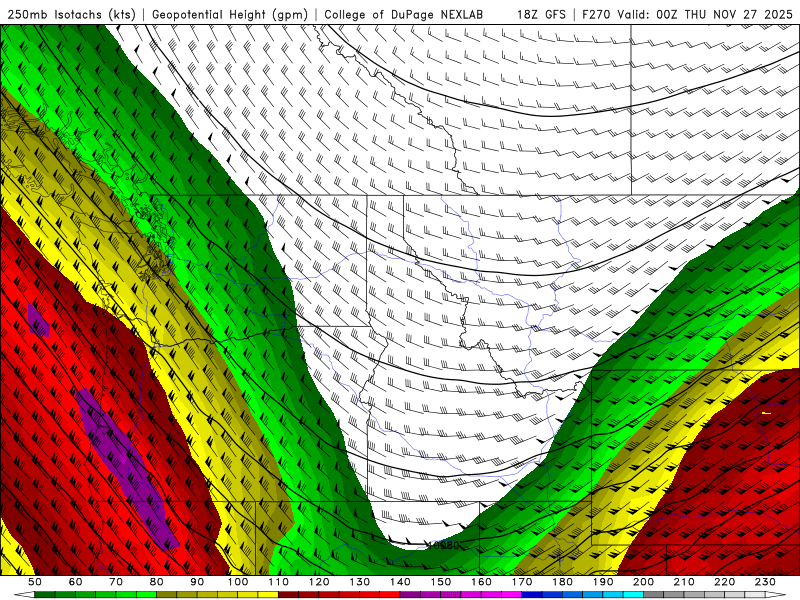Click the "100" value on the color scale
Screen dimensions: 800x600
click(238, 582)
